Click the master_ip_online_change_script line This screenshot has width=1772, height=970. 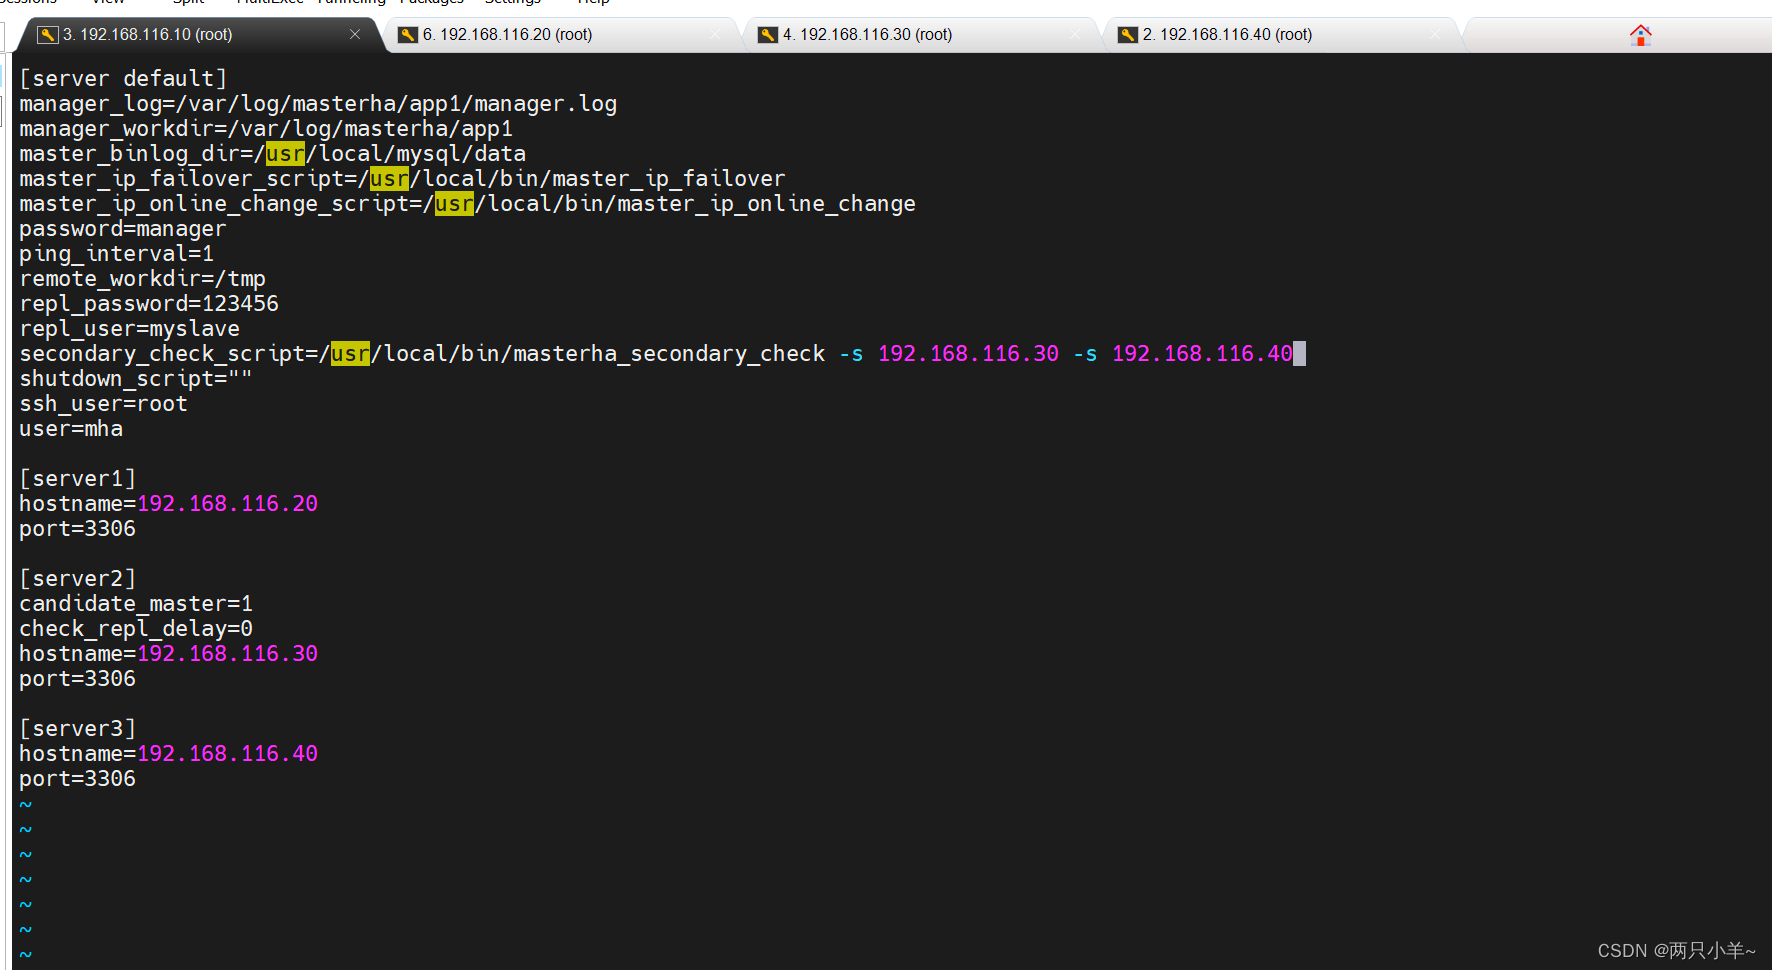[467, 203]
